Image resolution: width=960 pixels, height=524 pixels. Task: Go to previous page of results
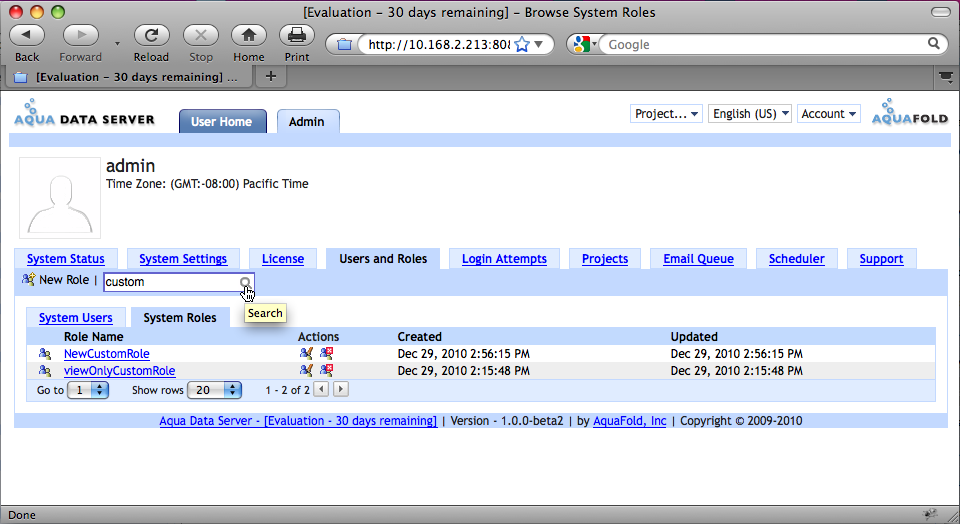tap(321, 389)
